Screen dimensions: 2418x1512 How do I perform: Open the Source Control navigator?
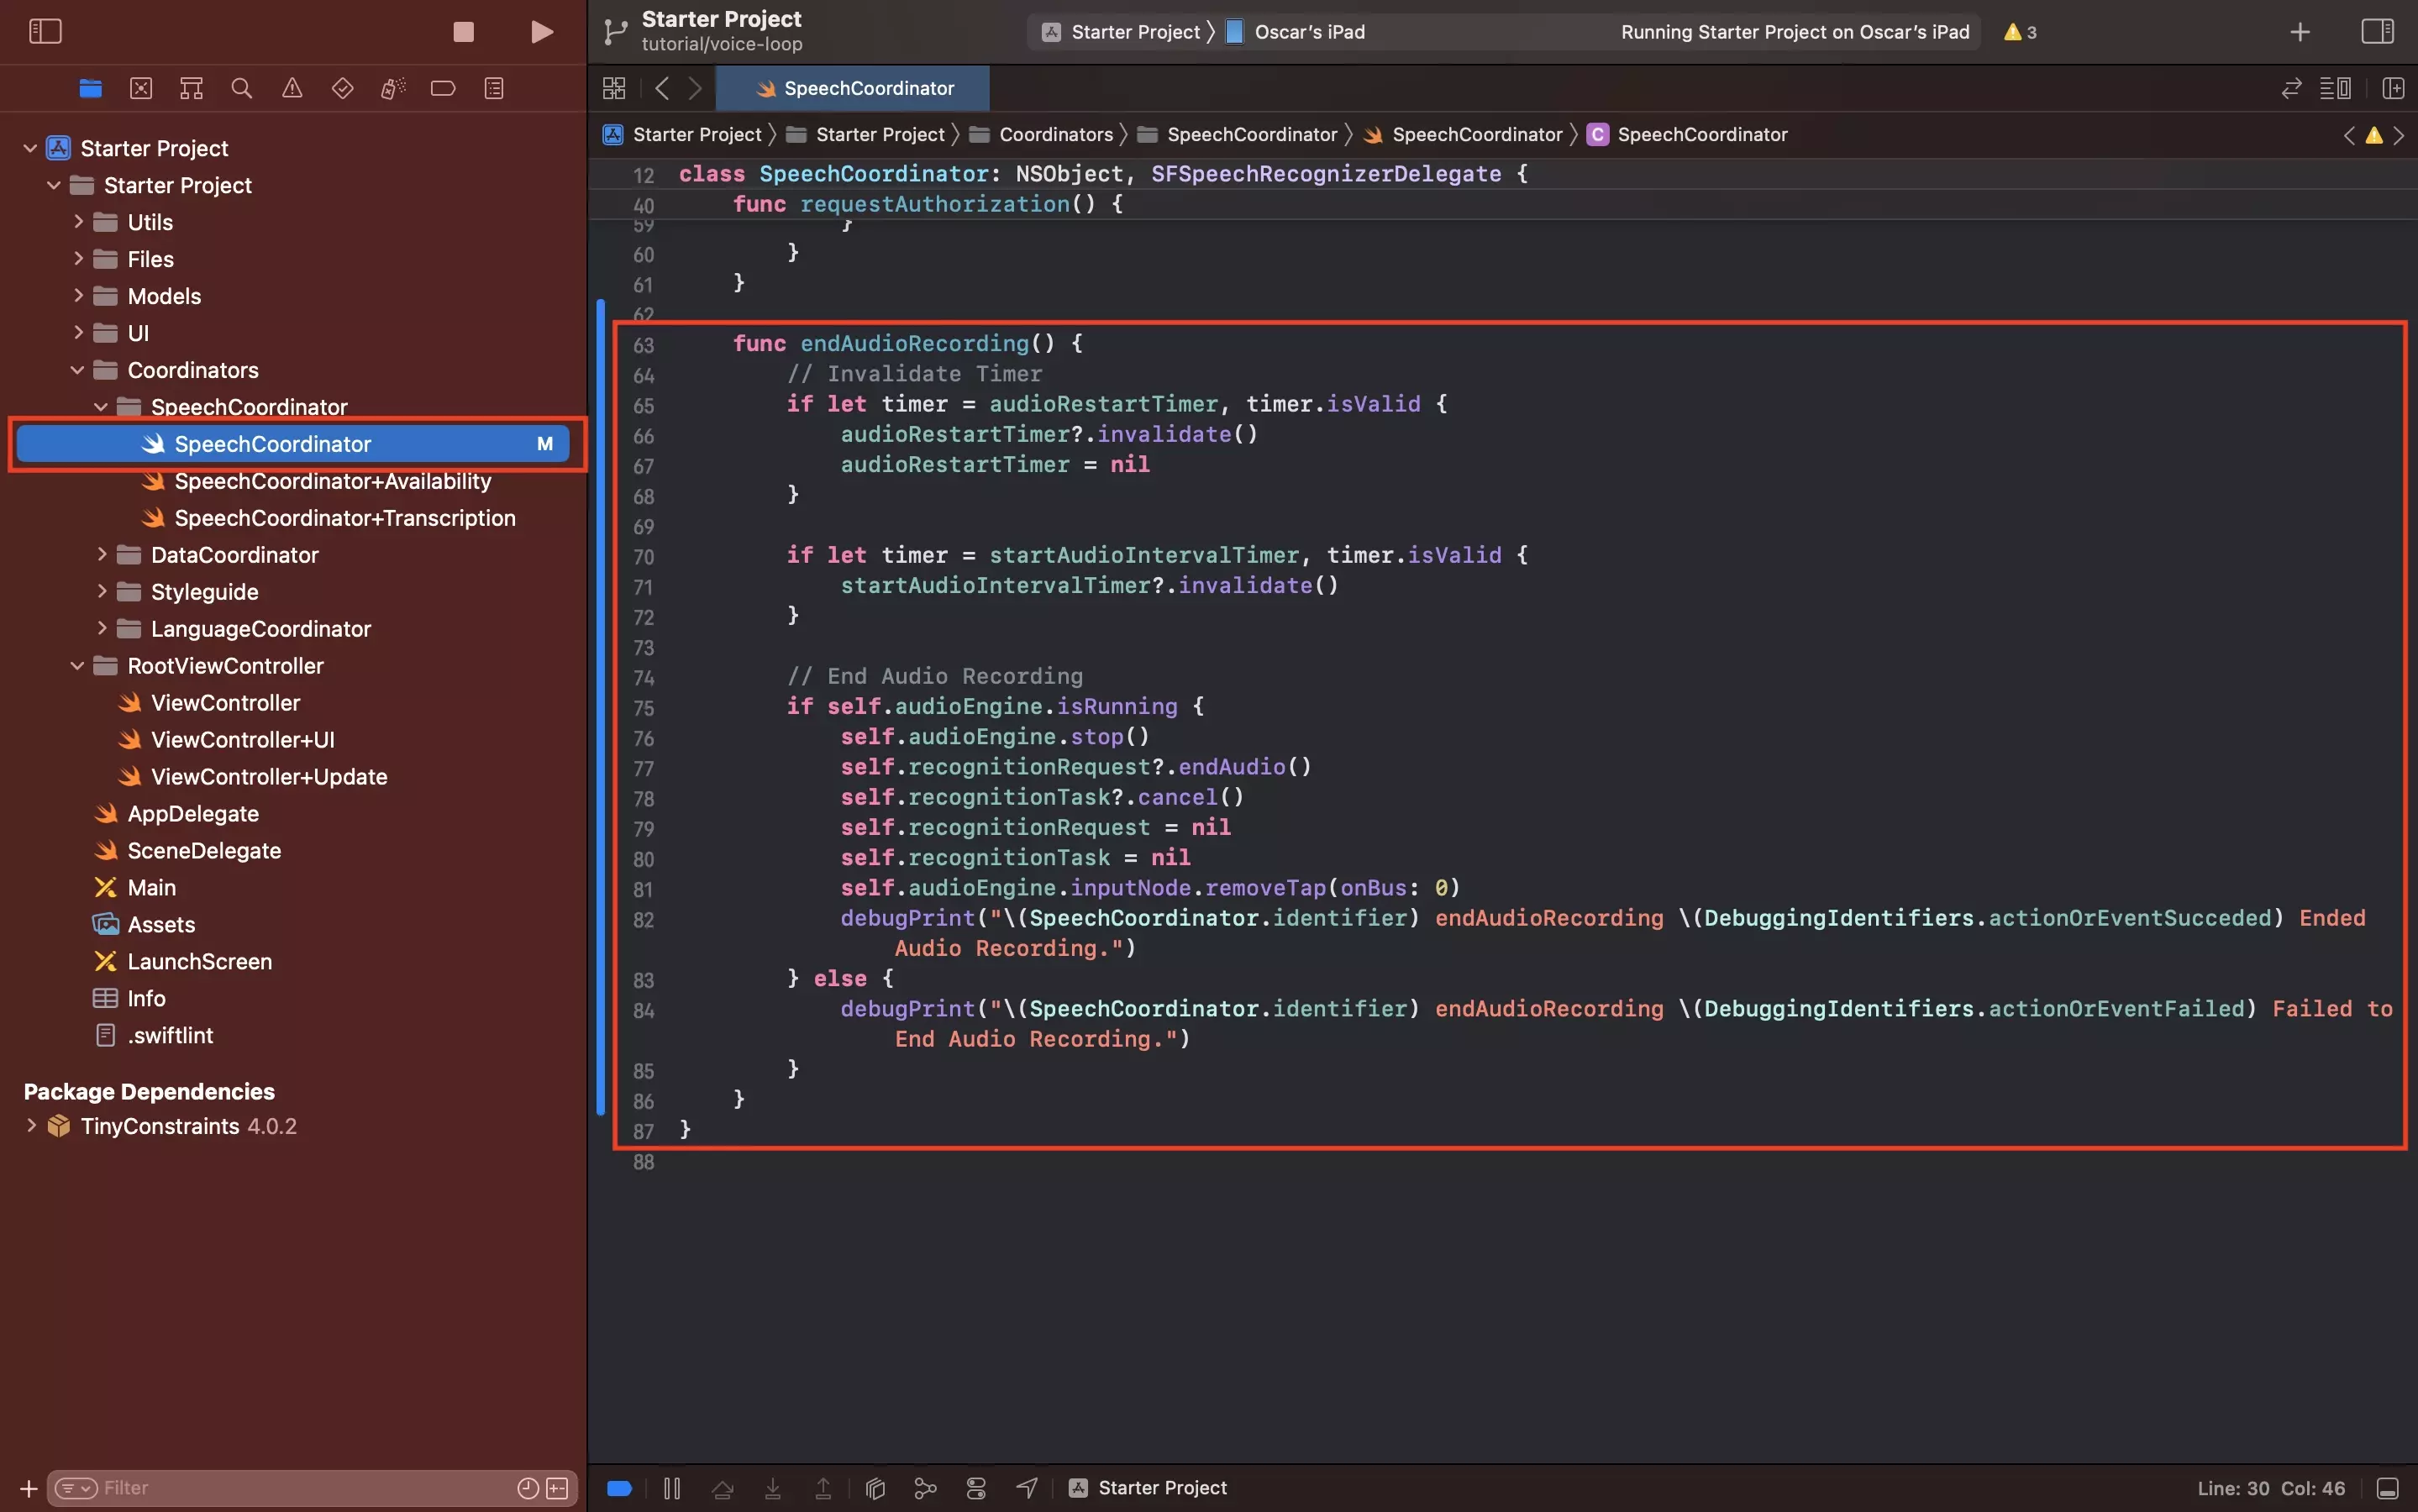(x=141, y=88)
